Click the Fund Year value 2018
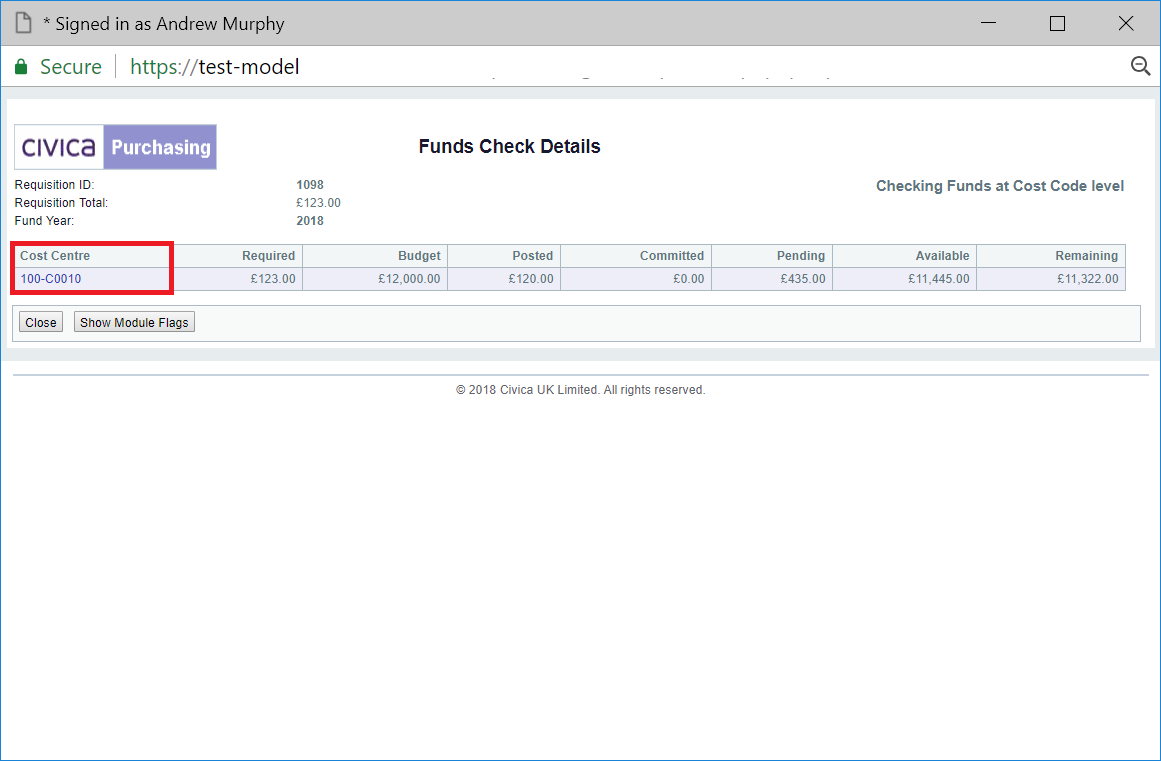Screen dimensions: 1161x761 pyautogui.click(x=310, y=221)
